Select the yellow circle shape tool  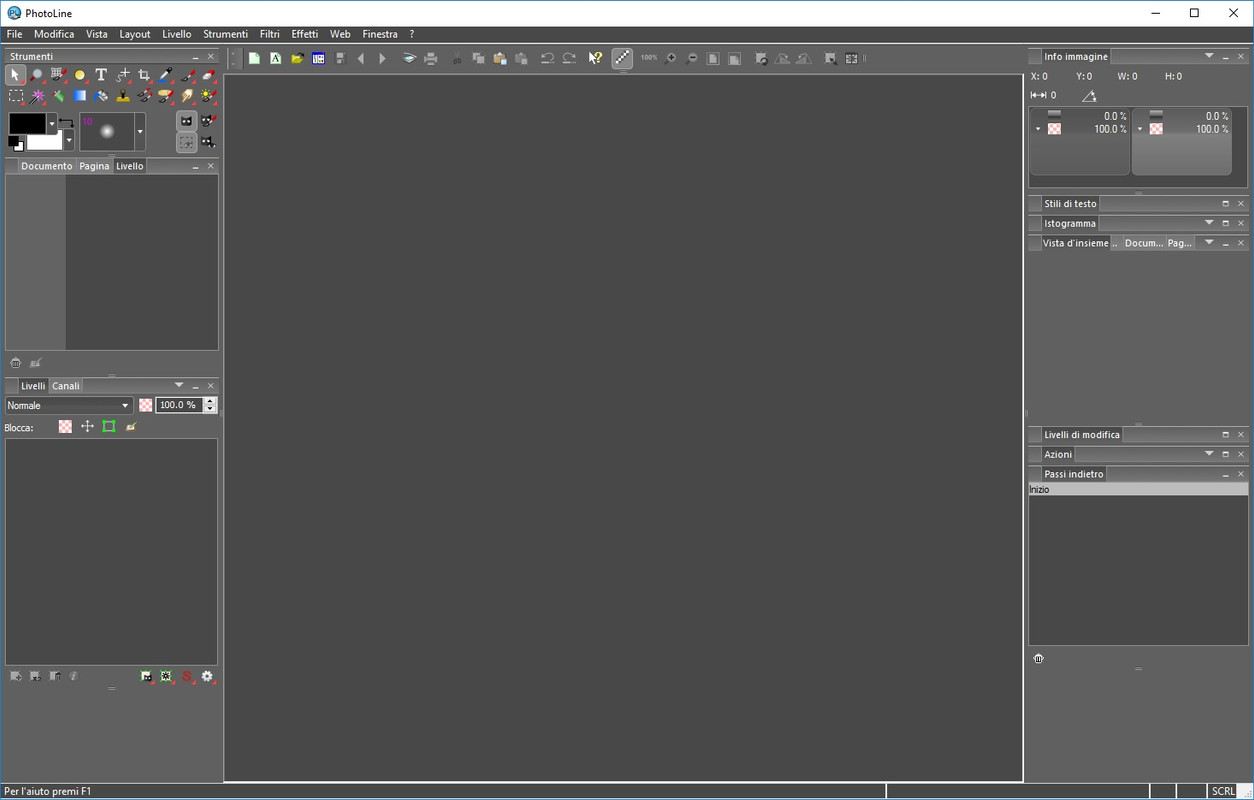(x=80, y=75)
